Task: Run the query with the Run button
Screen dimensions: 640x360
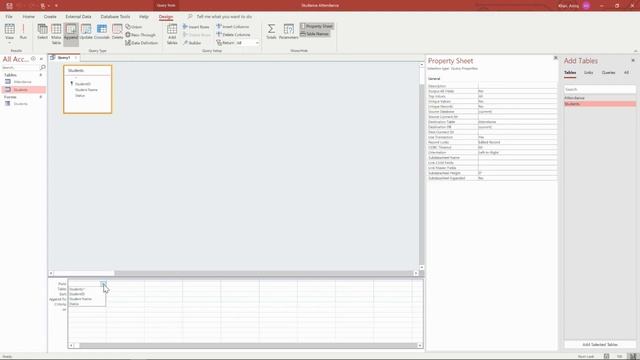Action: [x=23, y=32]
